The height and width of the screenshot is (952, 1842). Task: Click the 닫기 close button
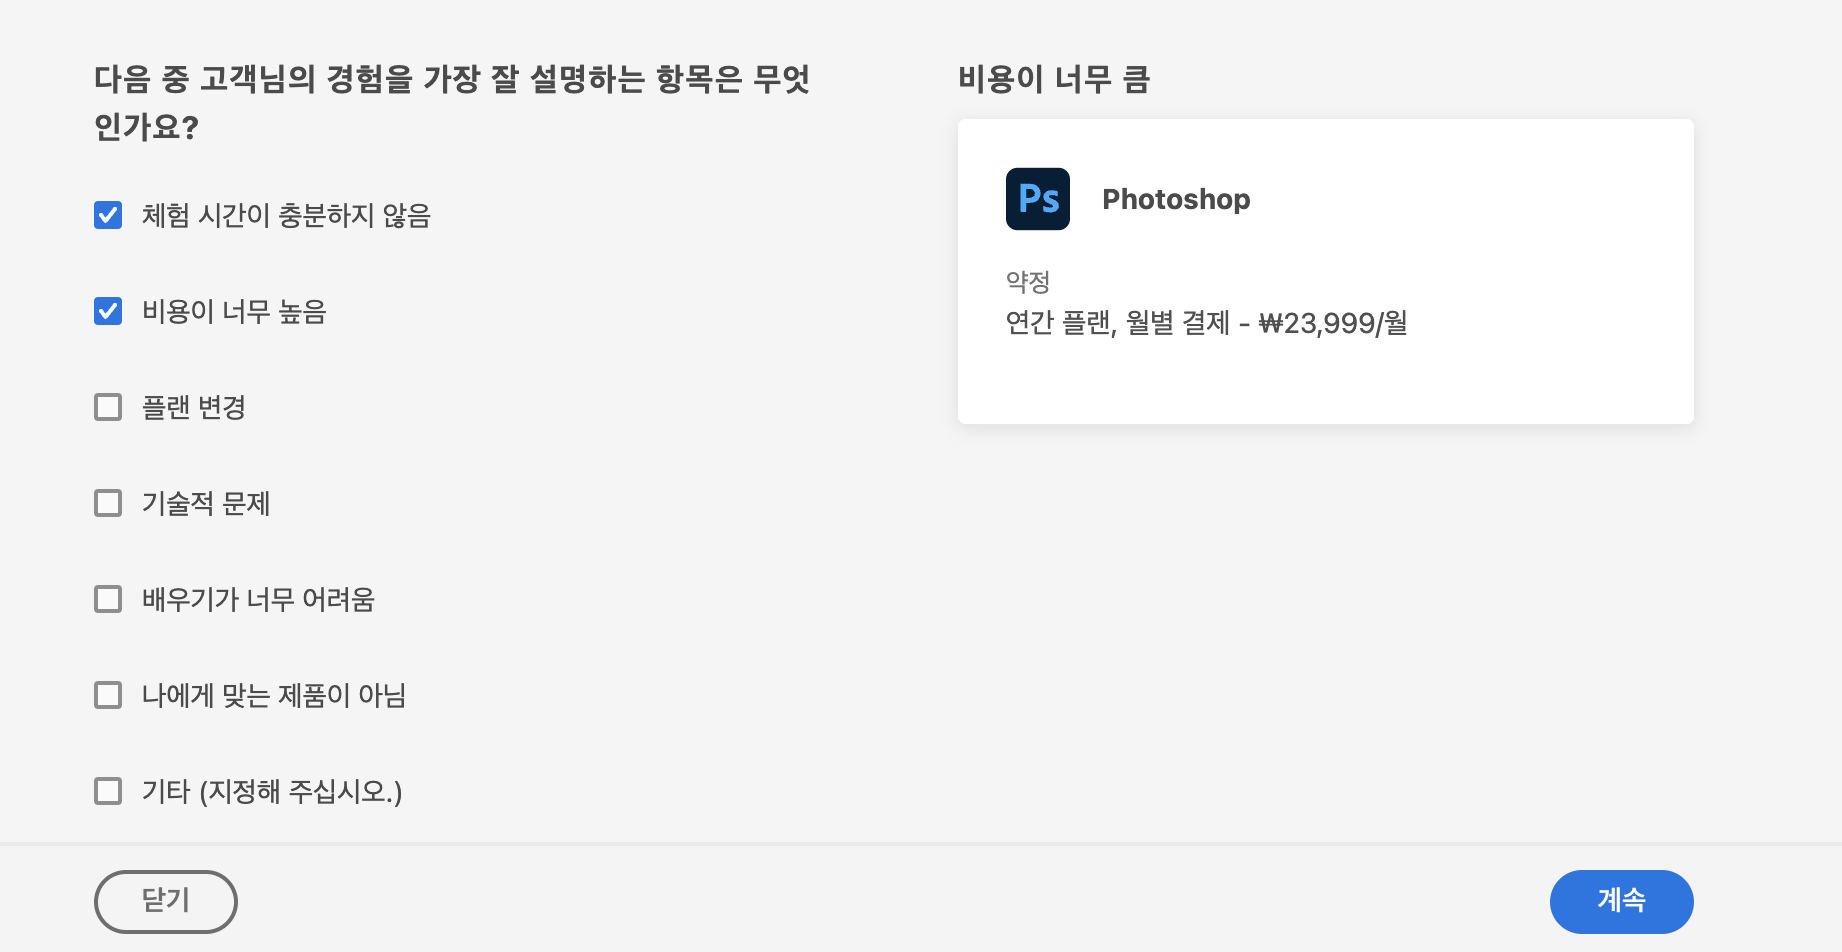coord(166,901)
